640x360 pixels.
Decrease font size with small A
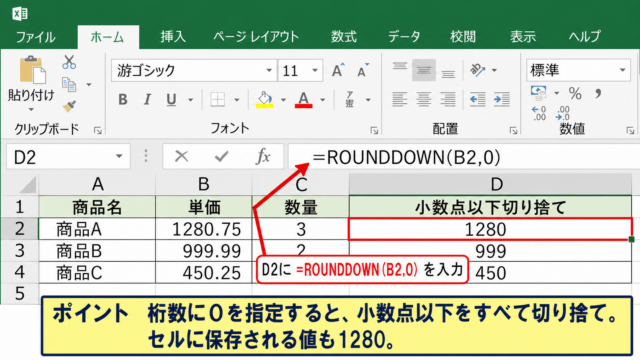tap(363, 71)
